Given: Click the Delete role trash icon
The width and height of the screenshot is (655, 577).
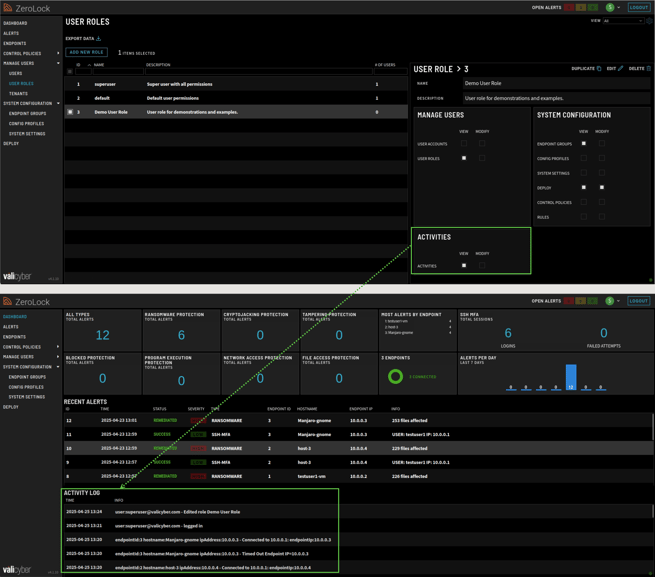Looking at the screenshot, I should (x=648, y=69).
